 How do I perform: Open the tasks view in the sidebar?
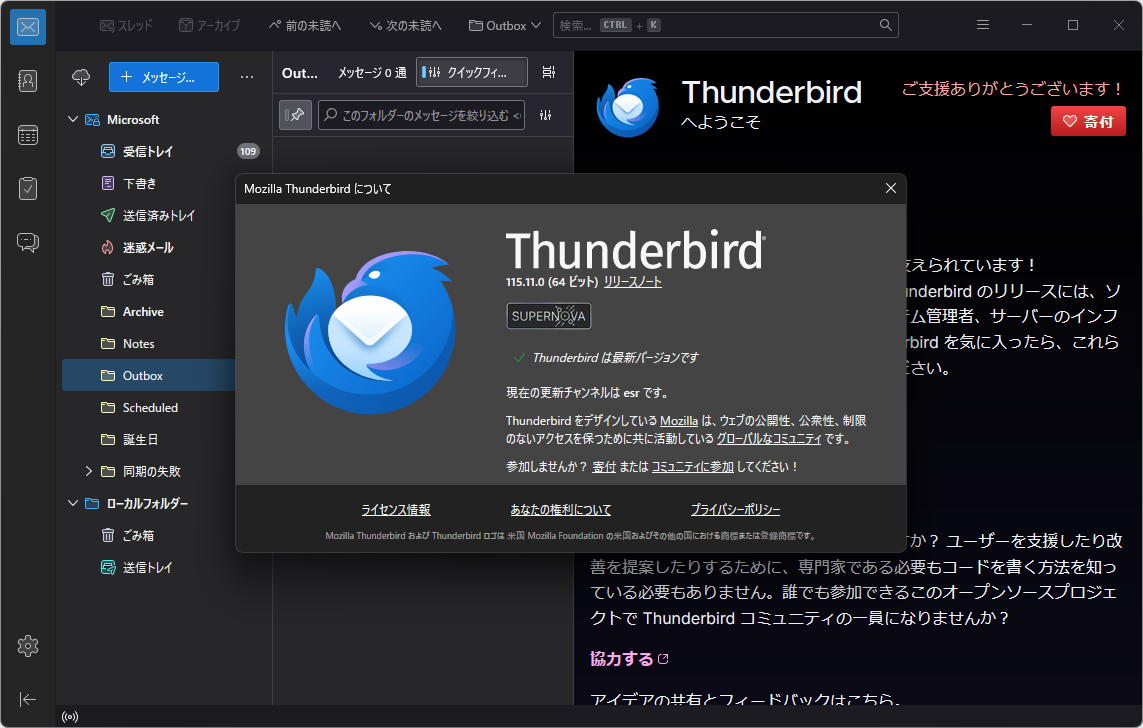tap(27, 188)
